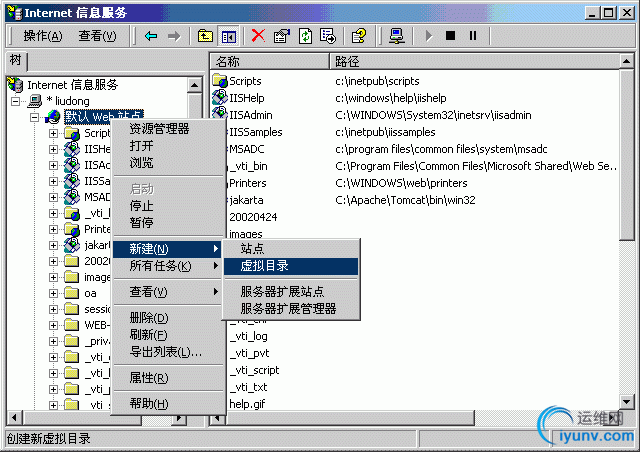Select 站点 in the 新建 submenu
The height and width of the screenshot is (452, 640).
[x=291, y=249]
